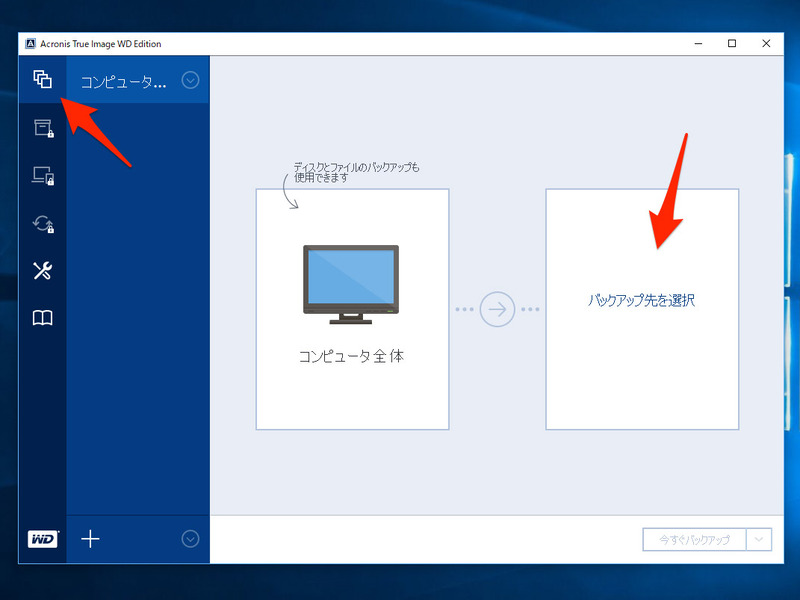Image resolution: width=800 pixels, height=600 pixels.
Task: Expand the dropdown beside the add-backup plus
Action: (190, 539)
